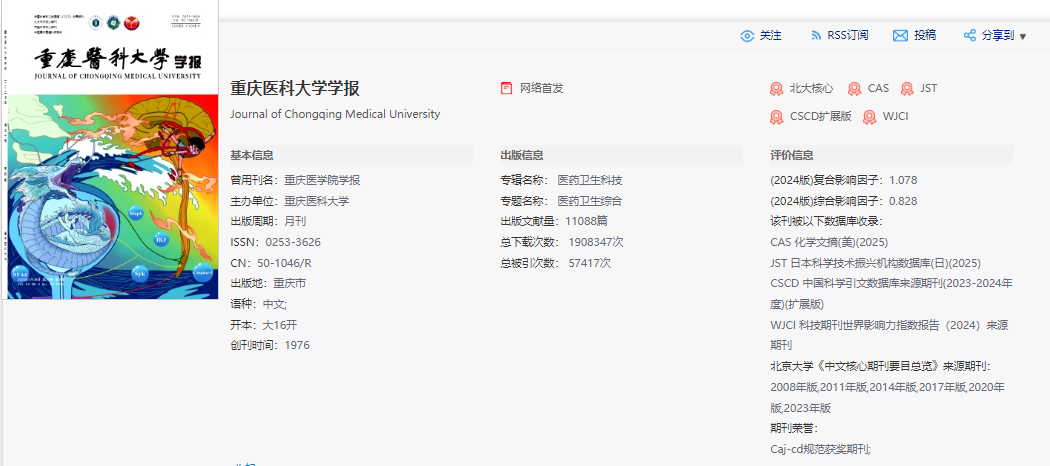Click the 总被引次数 57417次 row
This screenshot has height=466, width=1050.
556,262
